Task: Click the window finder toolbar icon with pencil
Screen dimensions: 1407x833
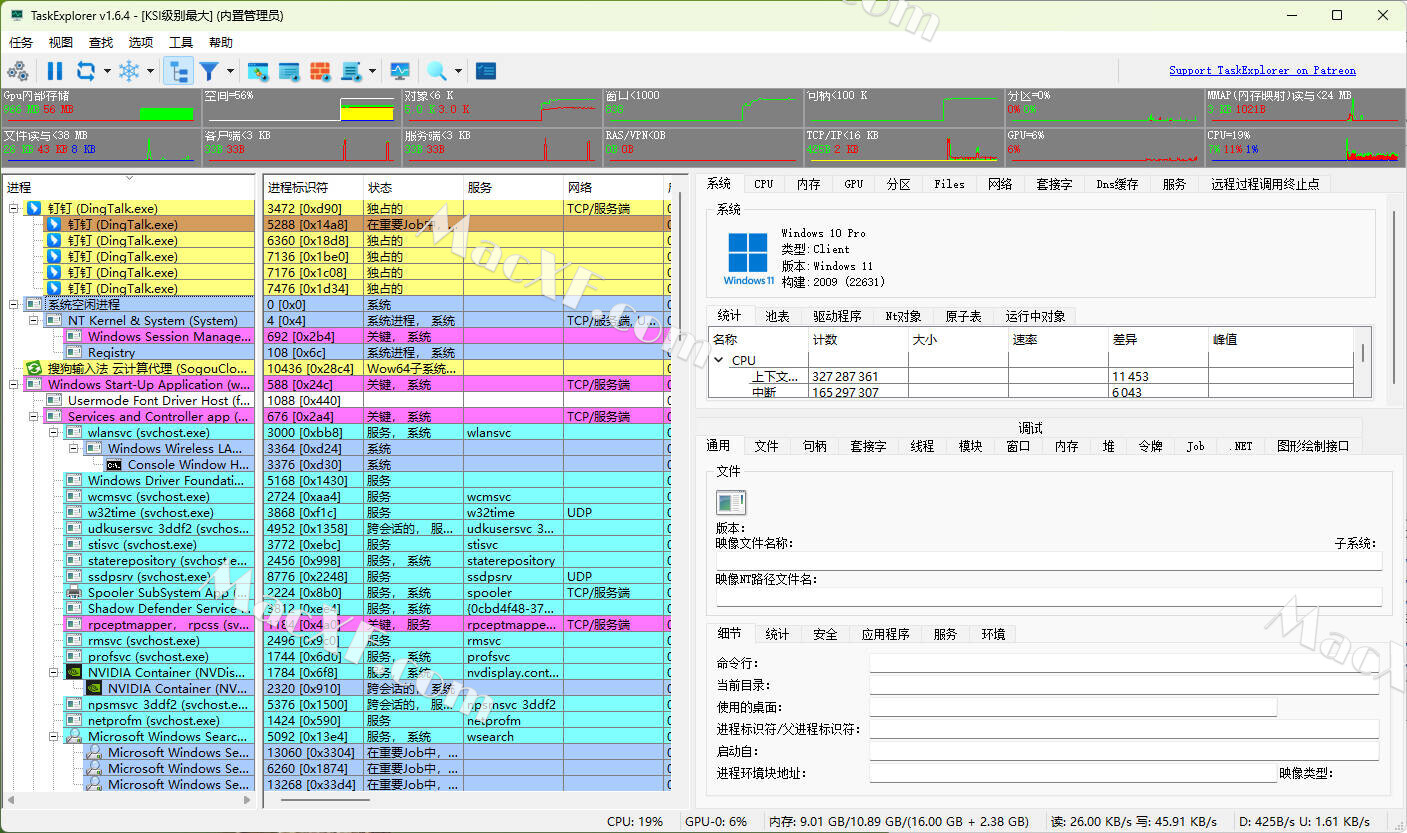Action: [258, 71]
